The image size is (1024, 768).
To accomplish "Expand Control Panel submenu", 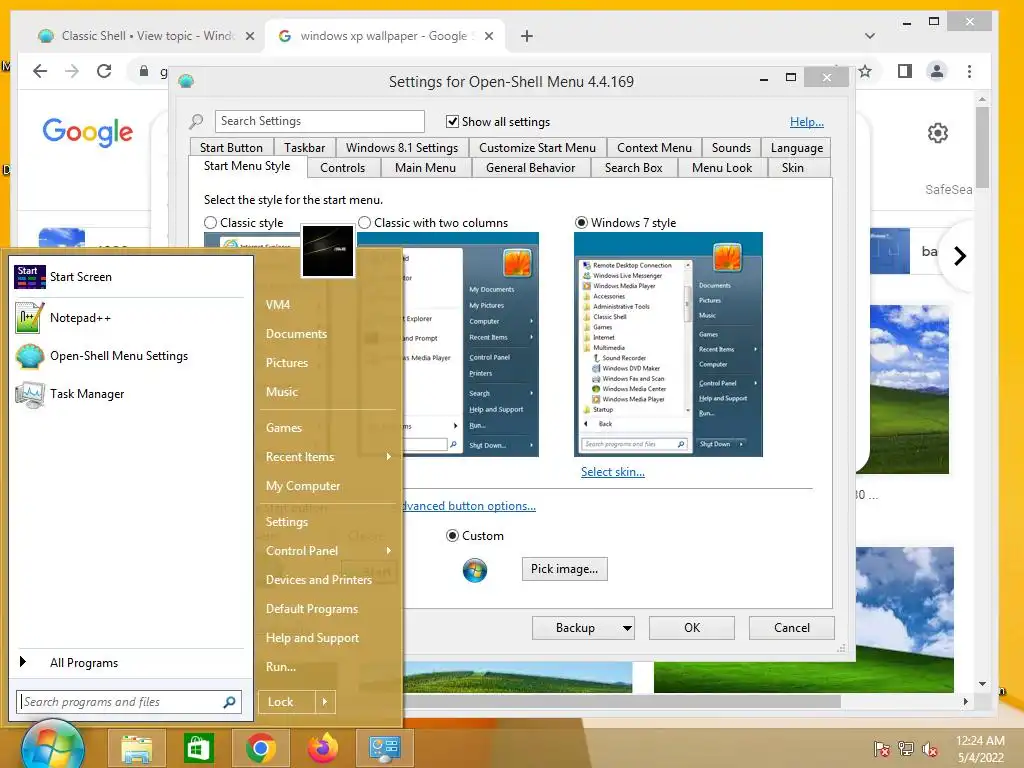I will [x=389, y=551].
